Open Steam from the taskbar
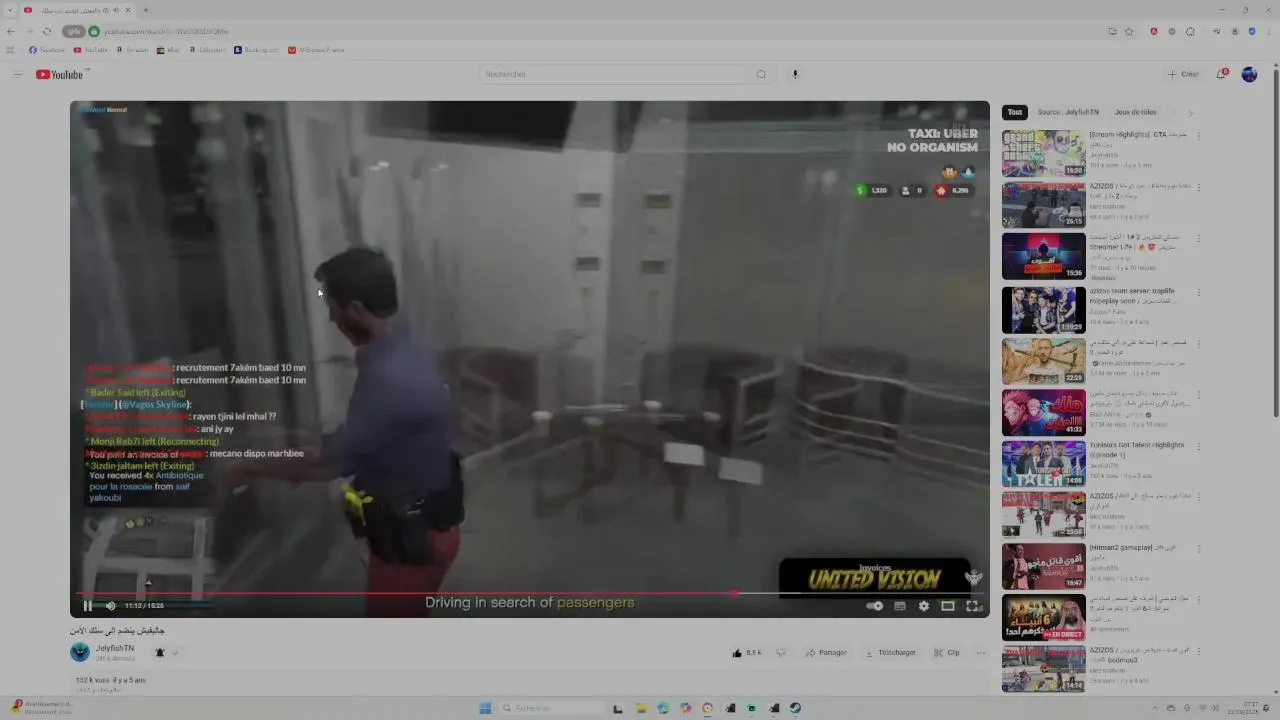Screen dimensions: 1280x720 pyautogui.click(x=796, y=708)
